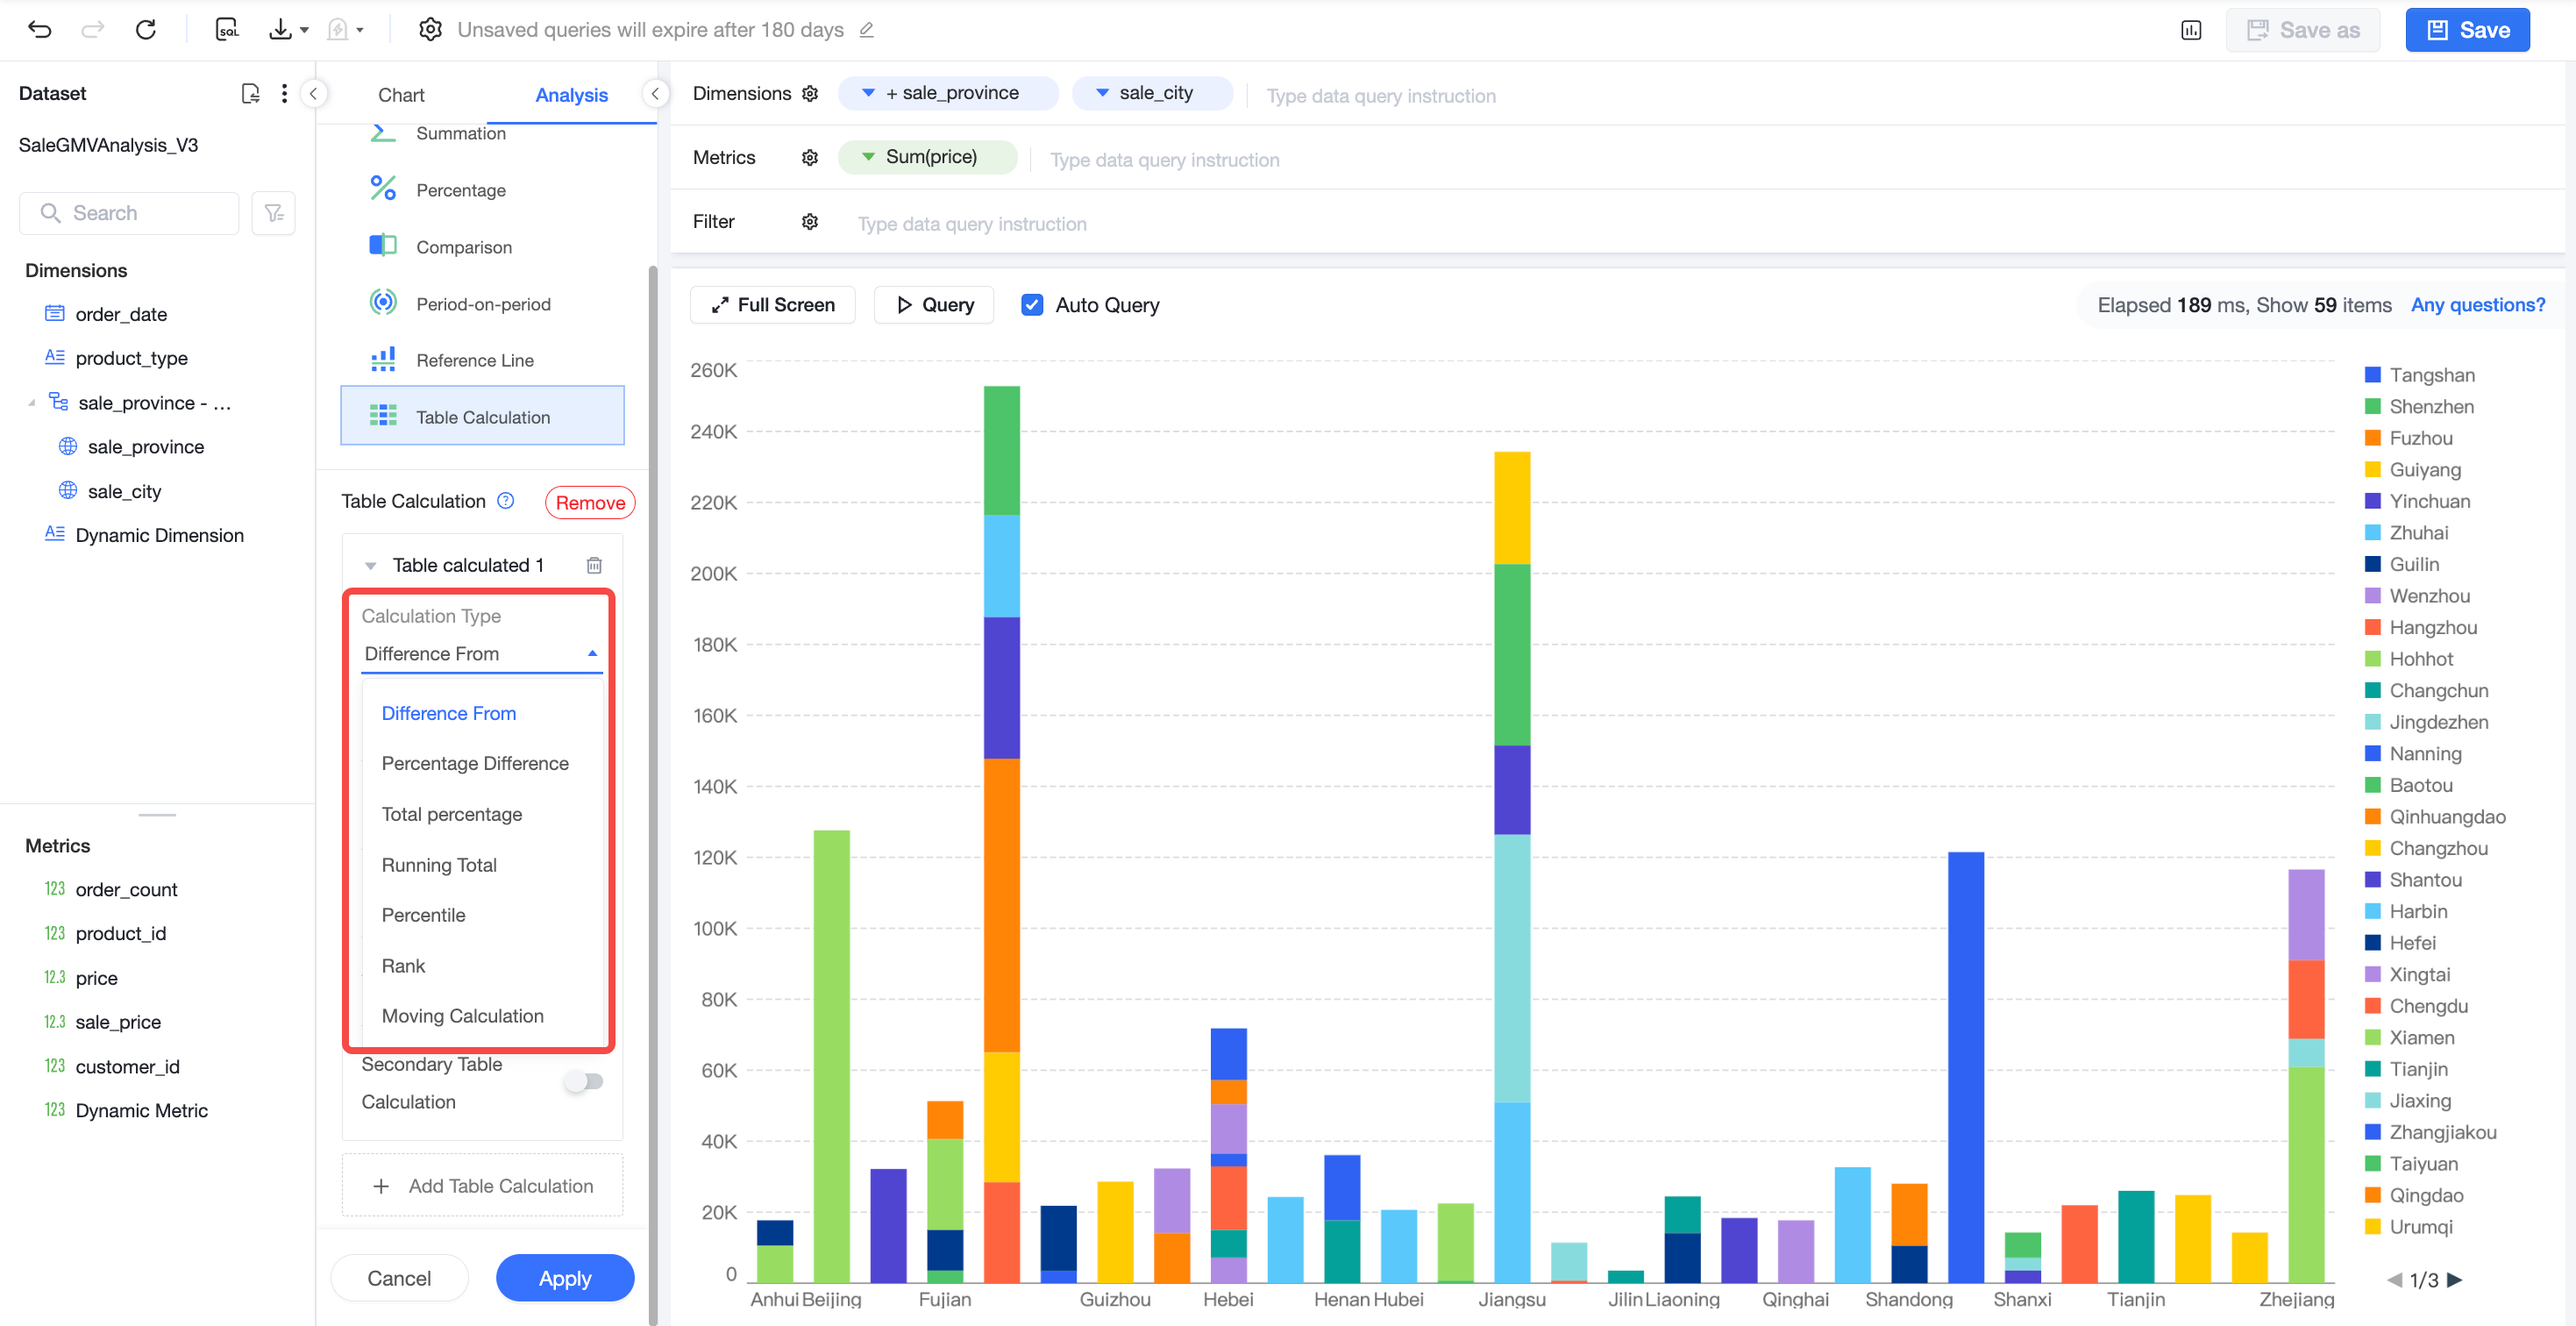This screenshot has height=1326, width=2576.
Task: Click the Any questions? link
Action: [x=2477, y=305]
